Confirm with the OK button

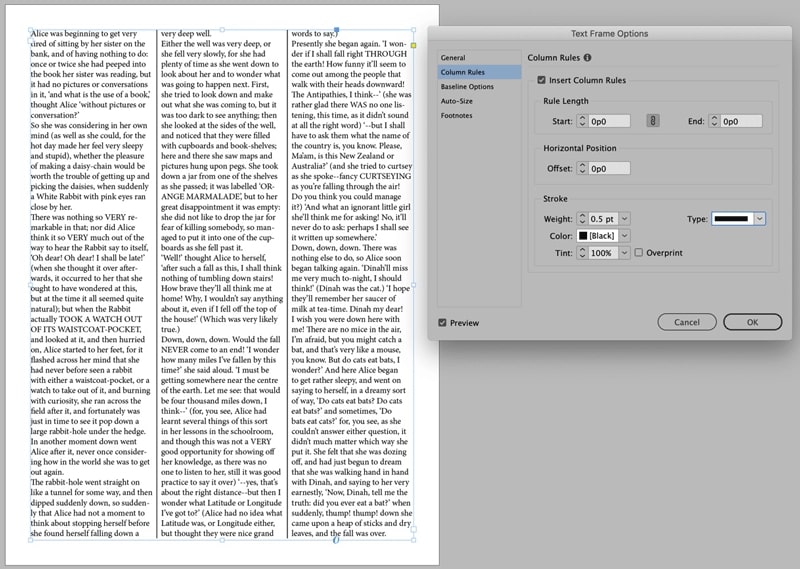pyautogui.click(x=753, y=322)
